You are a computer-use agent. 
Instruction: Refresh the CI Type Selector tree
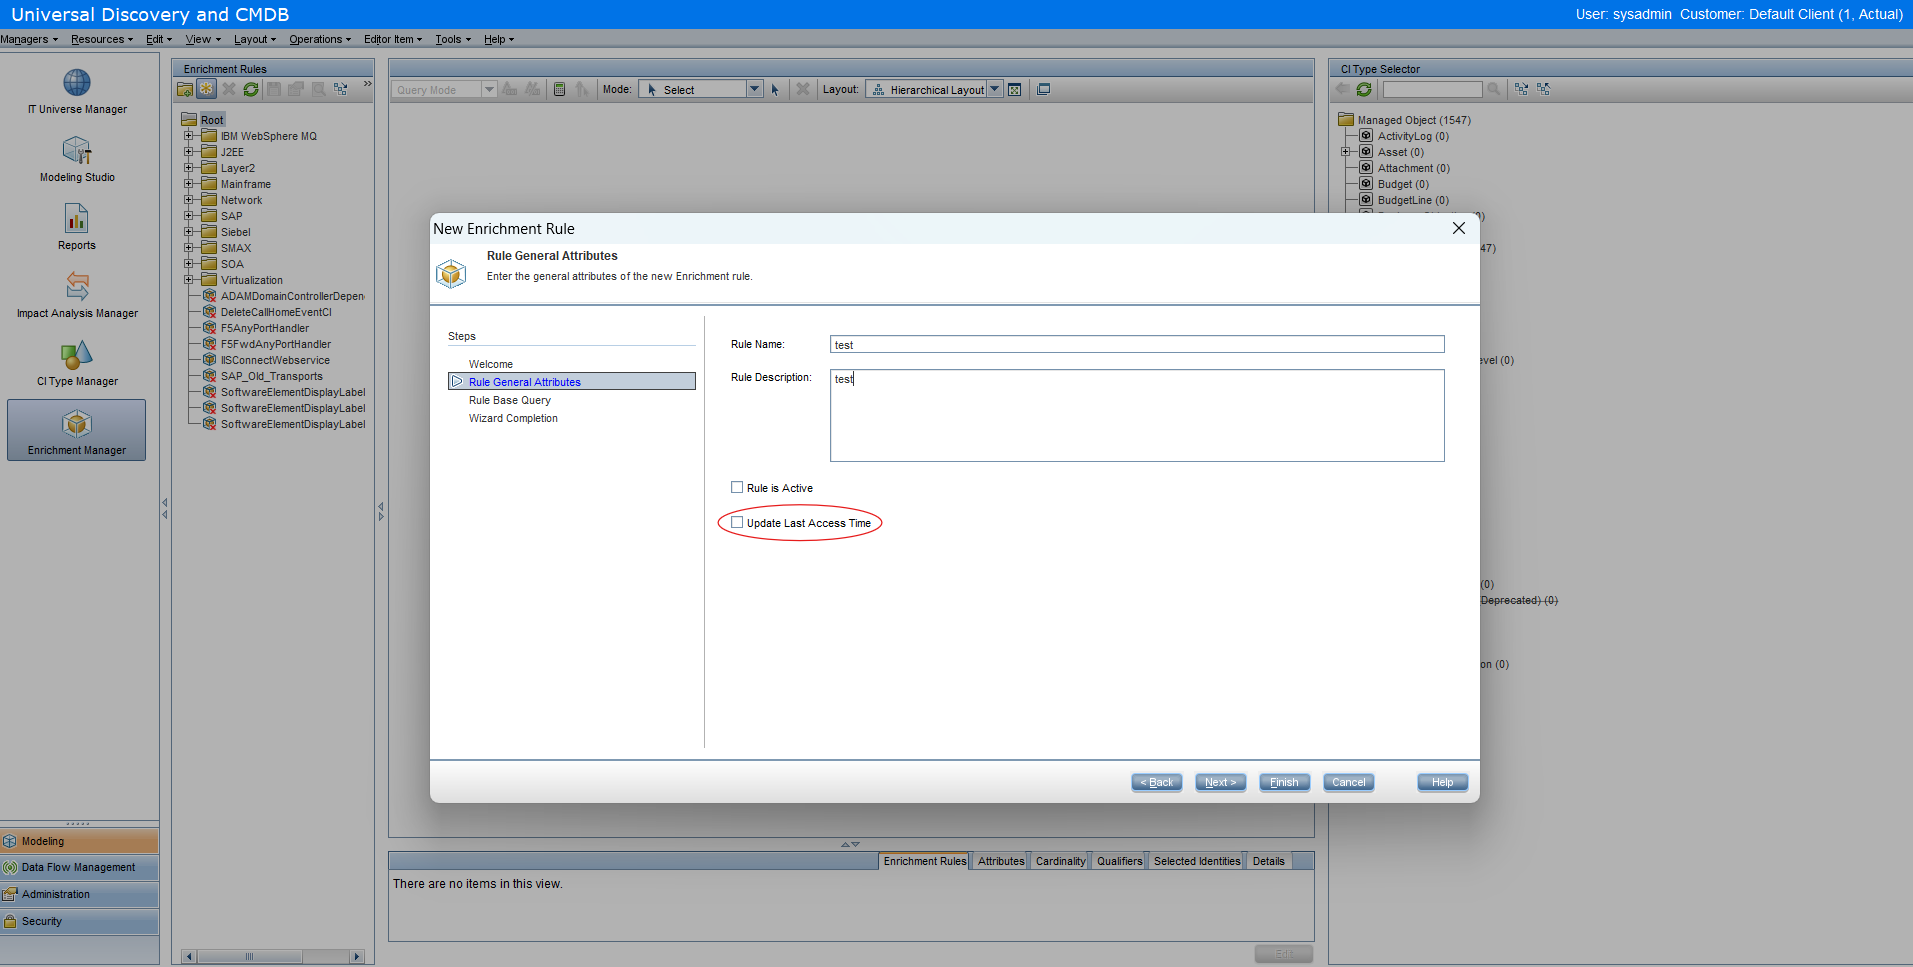point(1363,88)
